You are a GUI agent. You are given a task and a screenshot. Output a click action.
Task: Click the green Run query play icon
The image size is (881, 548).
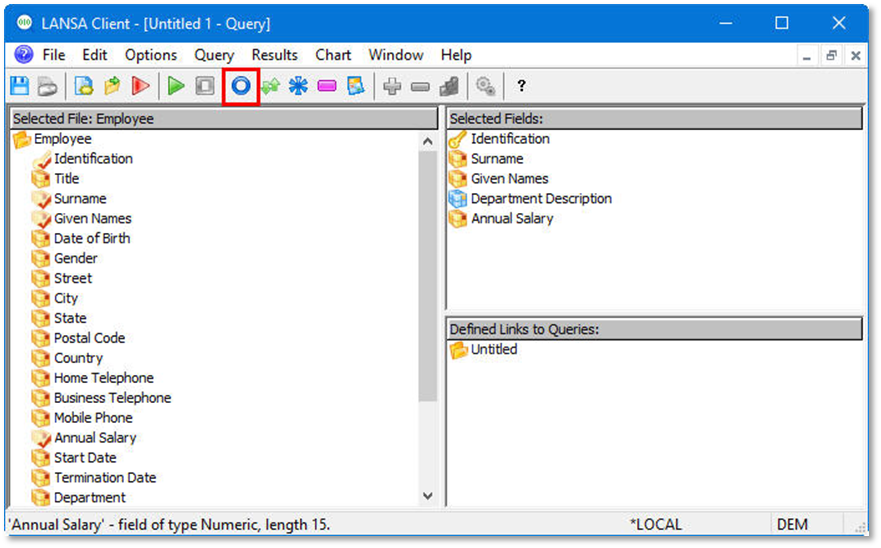click(x=176, y=86)
